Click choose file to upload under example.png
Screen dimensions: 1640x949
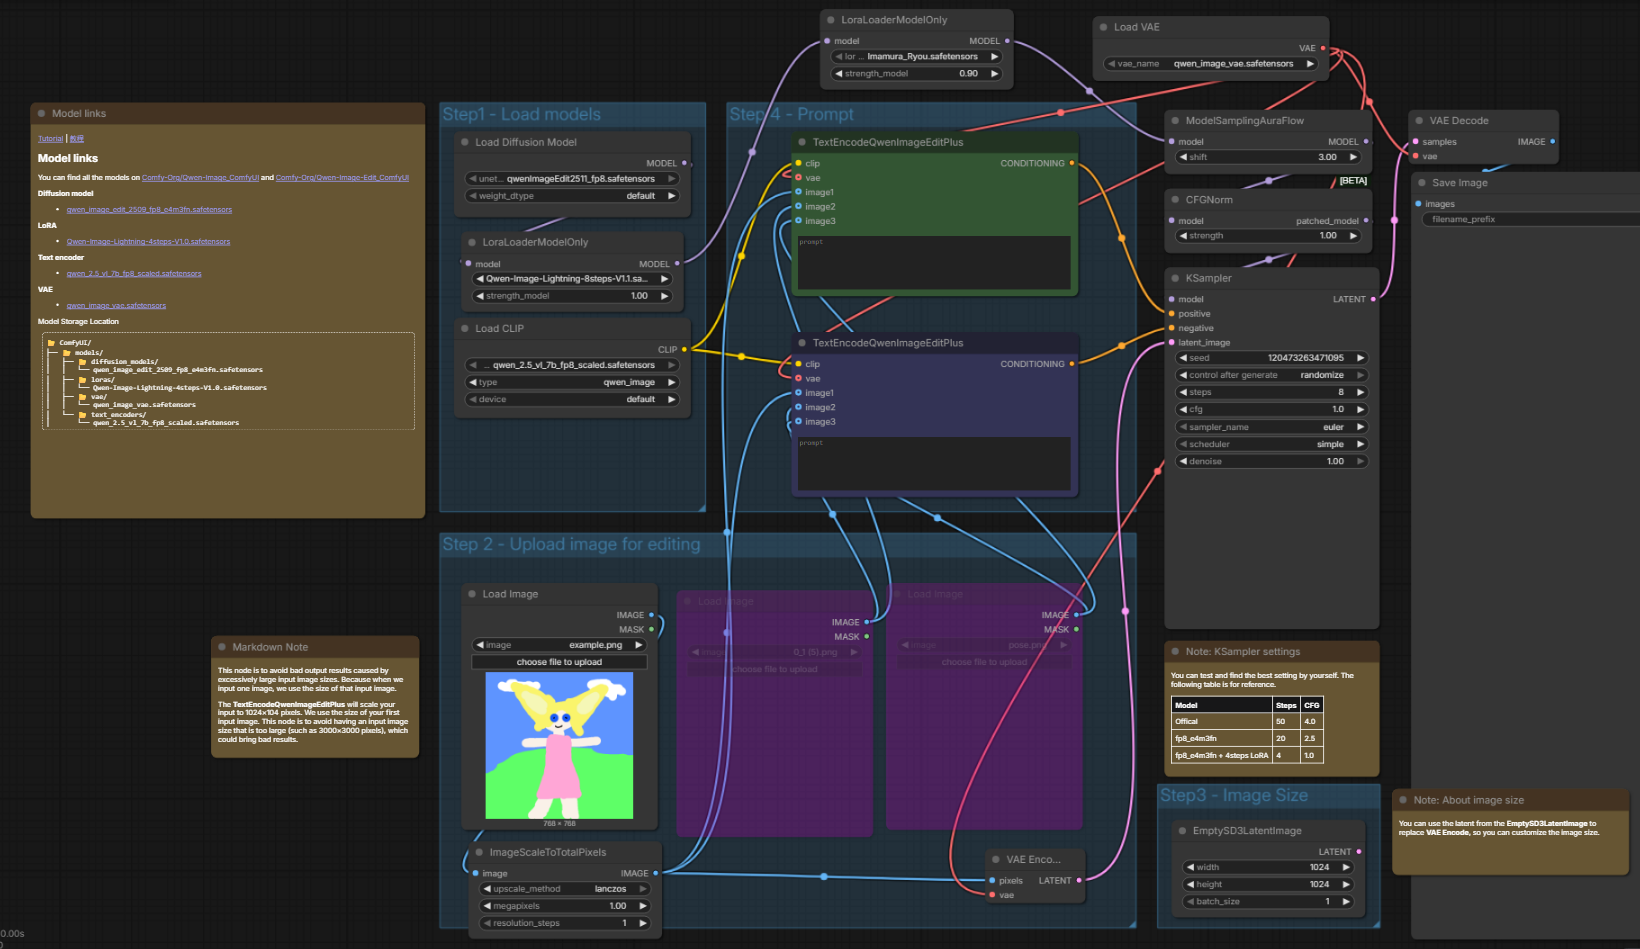pyautogui.click(x=559, y=662)
